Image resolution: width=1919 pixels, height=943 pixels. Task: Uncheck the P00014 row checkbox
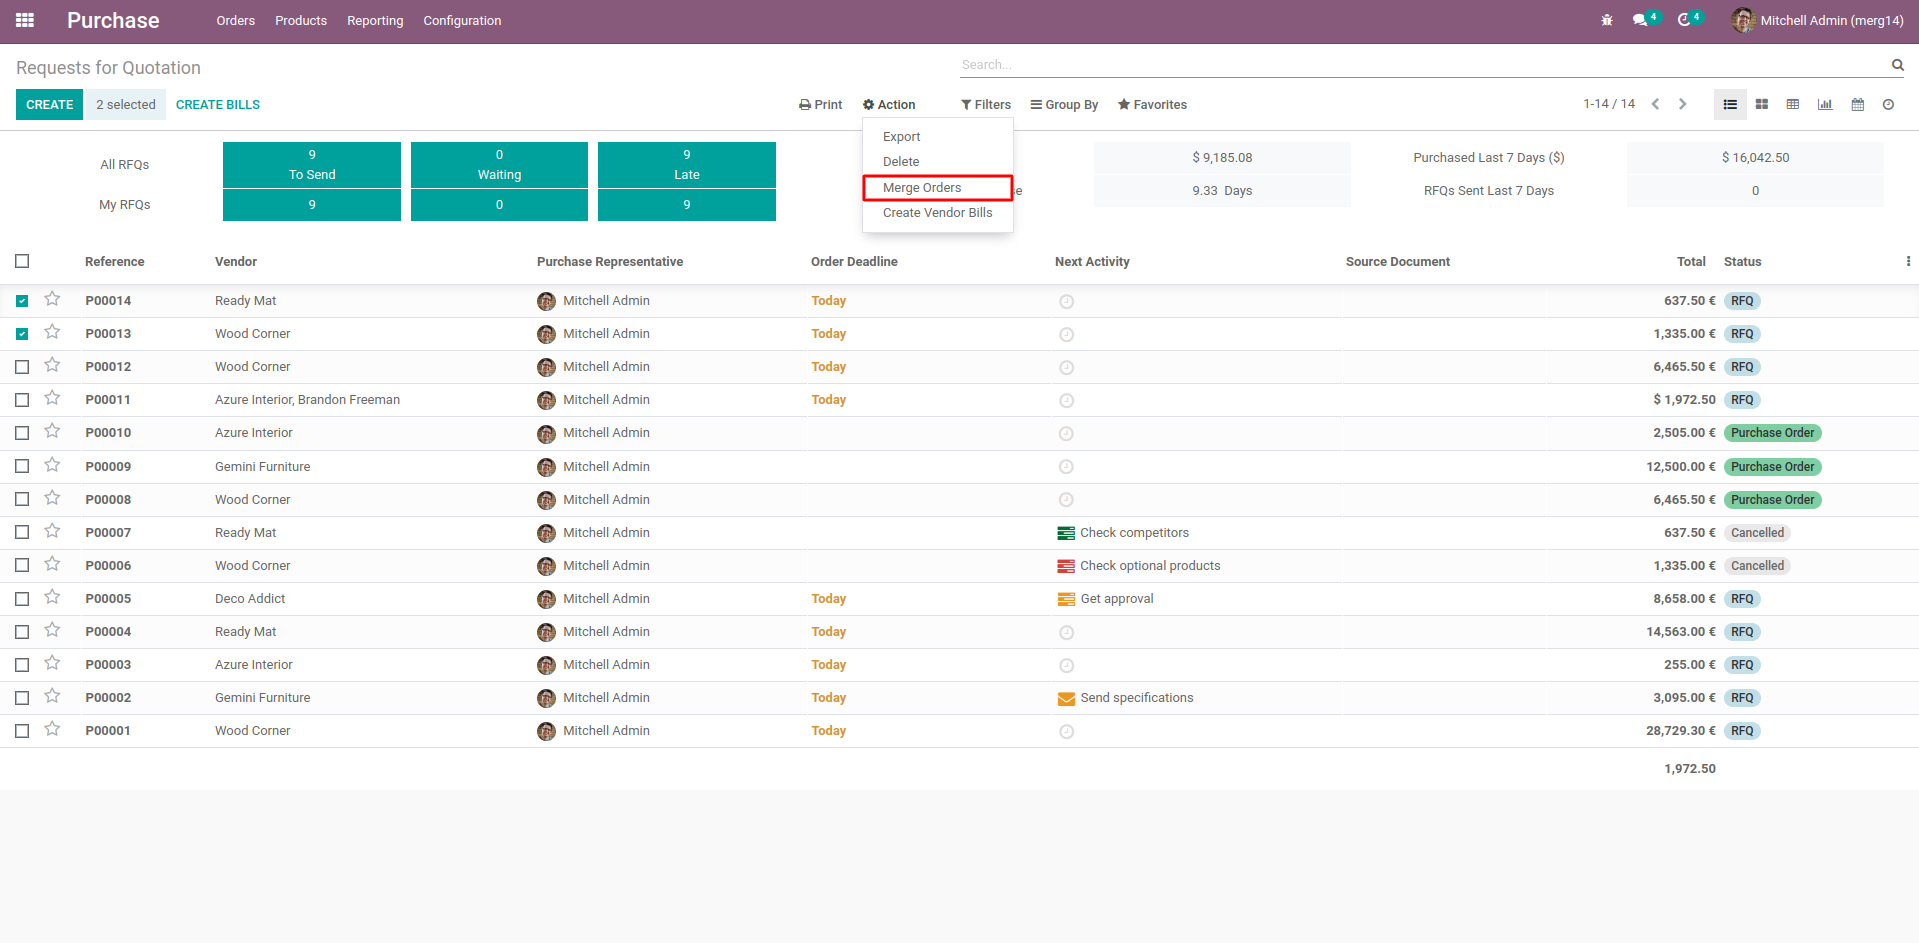pos(22,301)
